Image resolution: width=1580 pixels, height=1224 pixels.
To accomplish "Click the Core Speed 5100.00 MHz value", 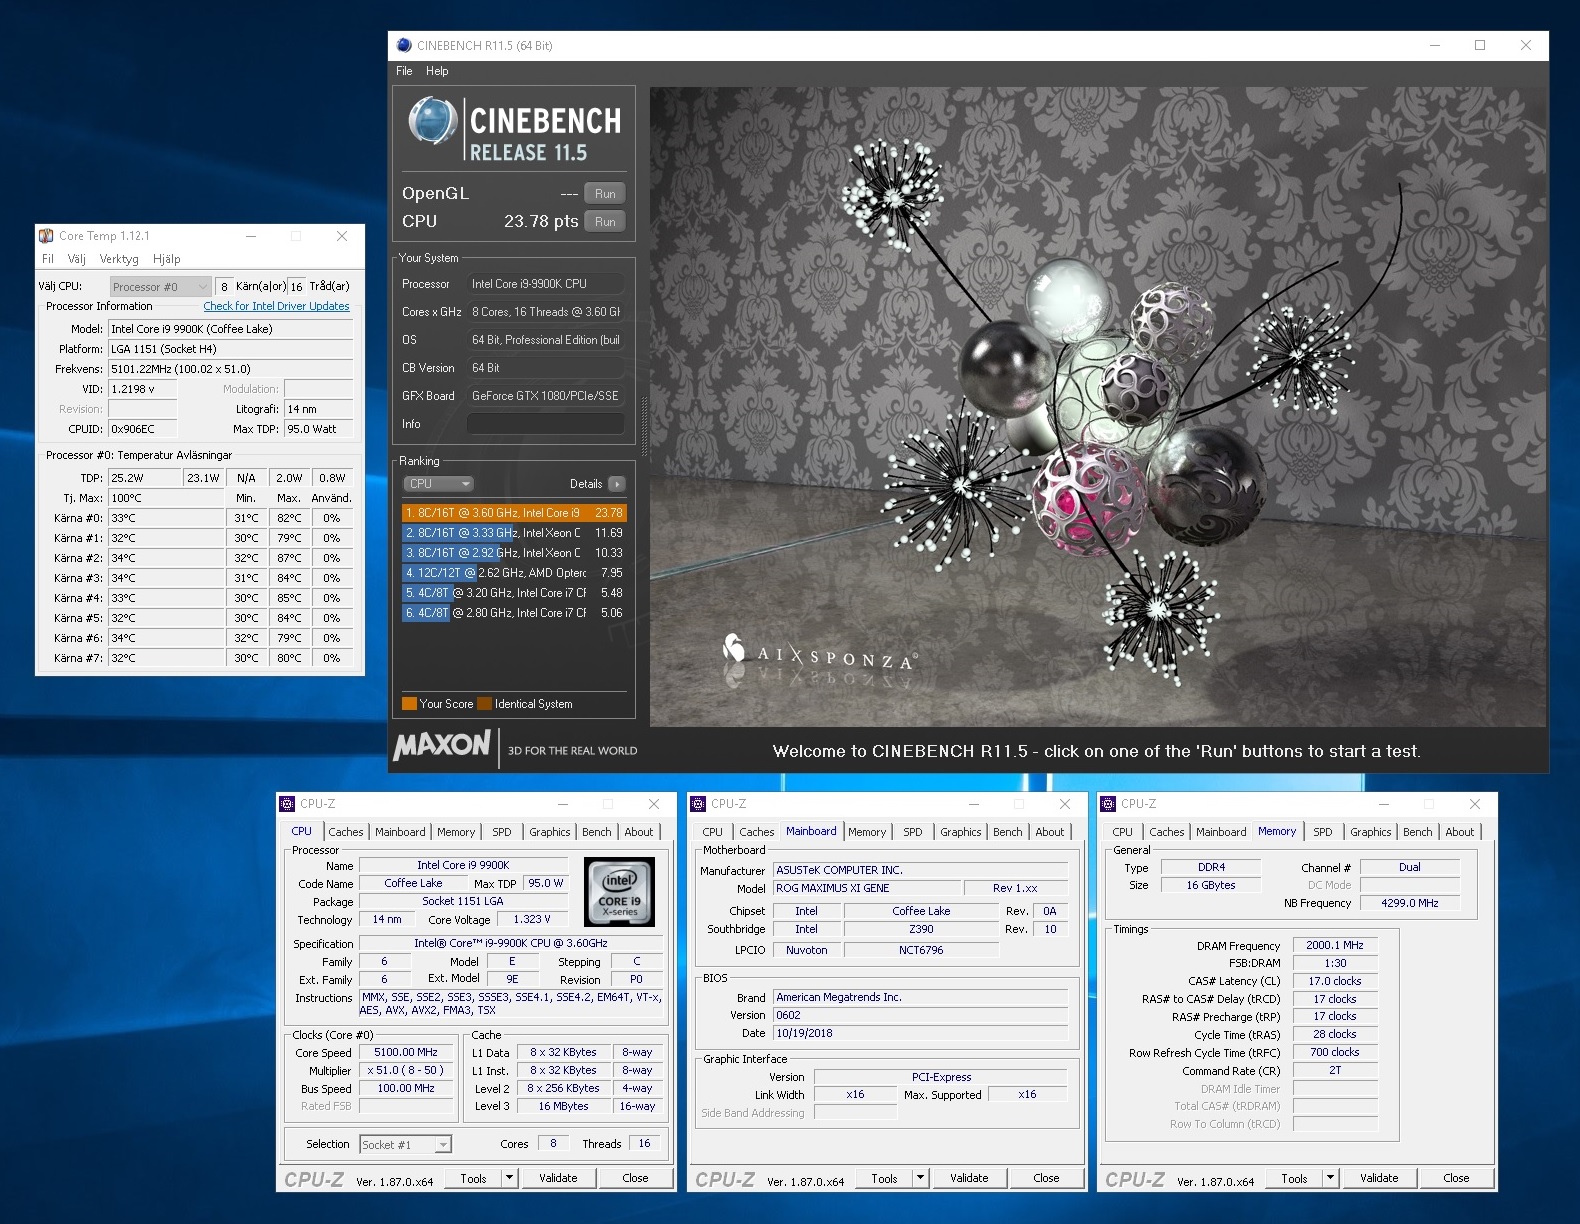I will click(x=406, y=1053).
